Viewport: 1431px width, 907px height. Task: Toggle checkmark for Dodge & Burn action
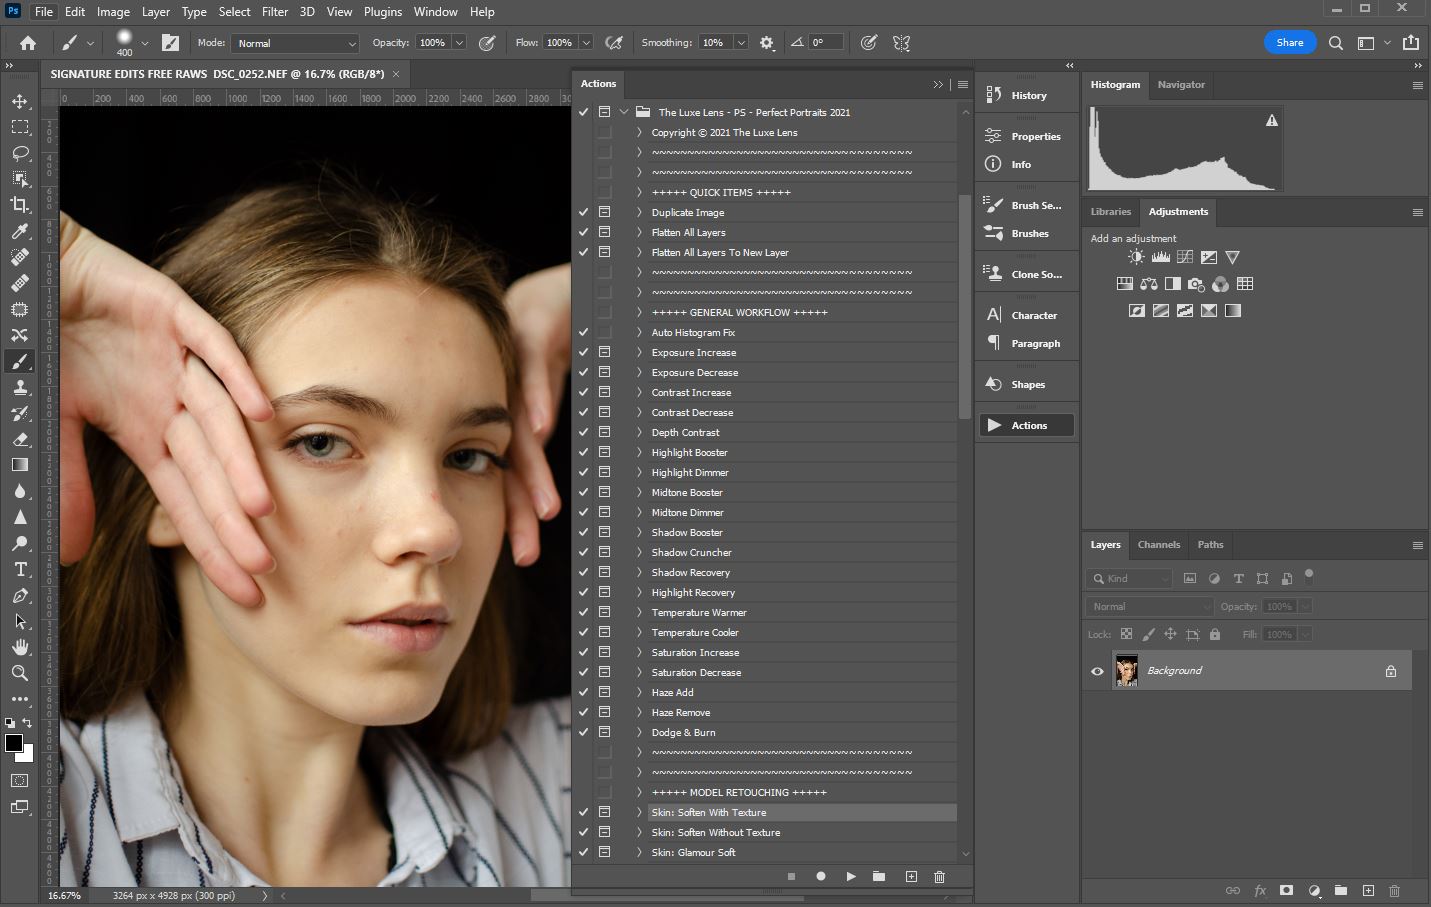pyautogui.click(x=583, y=732)
